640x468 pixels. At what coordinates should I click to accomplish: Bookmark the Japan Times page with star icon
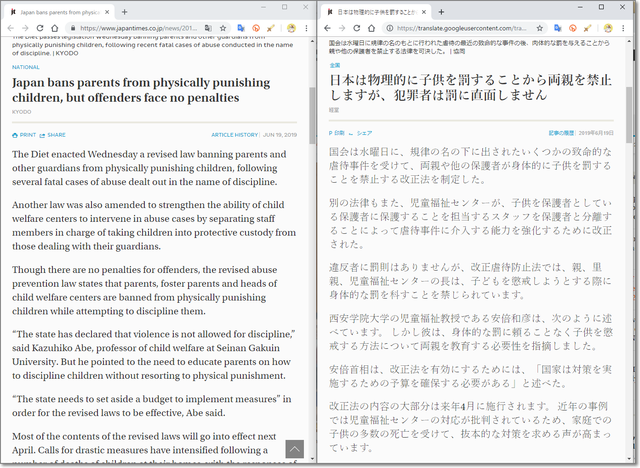(223, 28)
